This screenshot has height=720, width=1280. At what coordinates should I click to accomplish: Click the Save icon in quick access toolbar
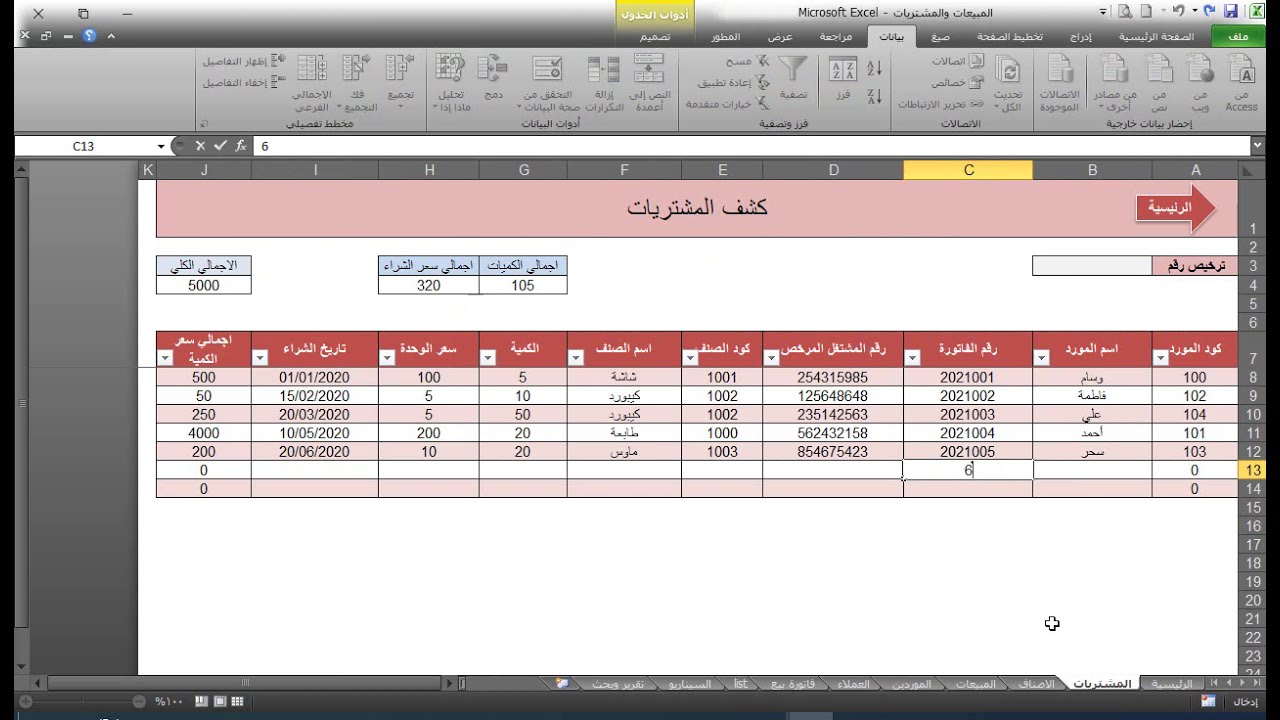1231,12
